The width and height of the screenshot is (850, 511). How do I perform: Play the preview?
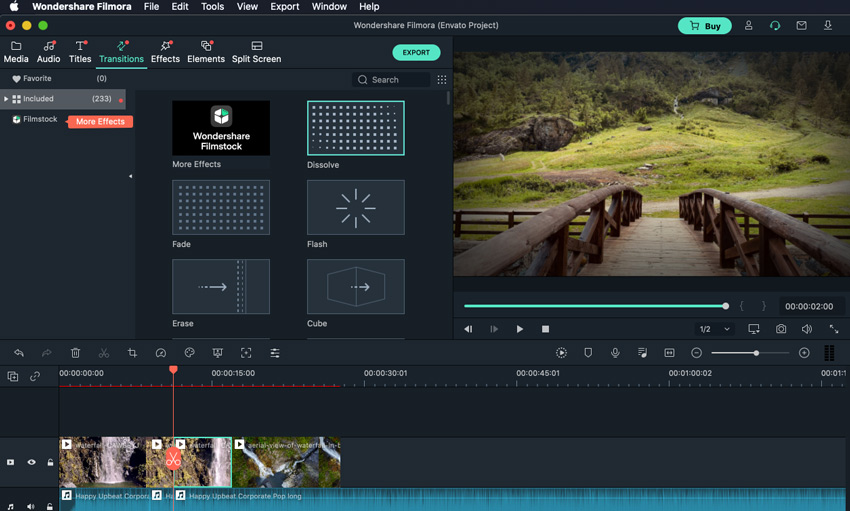pyautogui.click(x=520, y=329)
